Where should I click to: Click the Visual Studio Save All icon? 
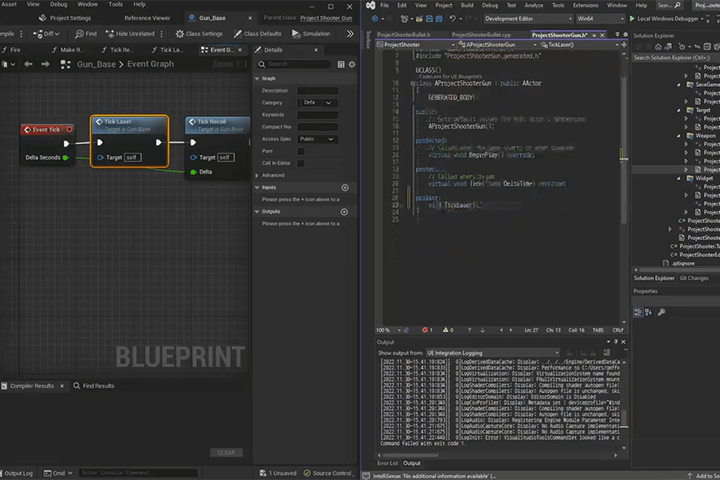439,19
